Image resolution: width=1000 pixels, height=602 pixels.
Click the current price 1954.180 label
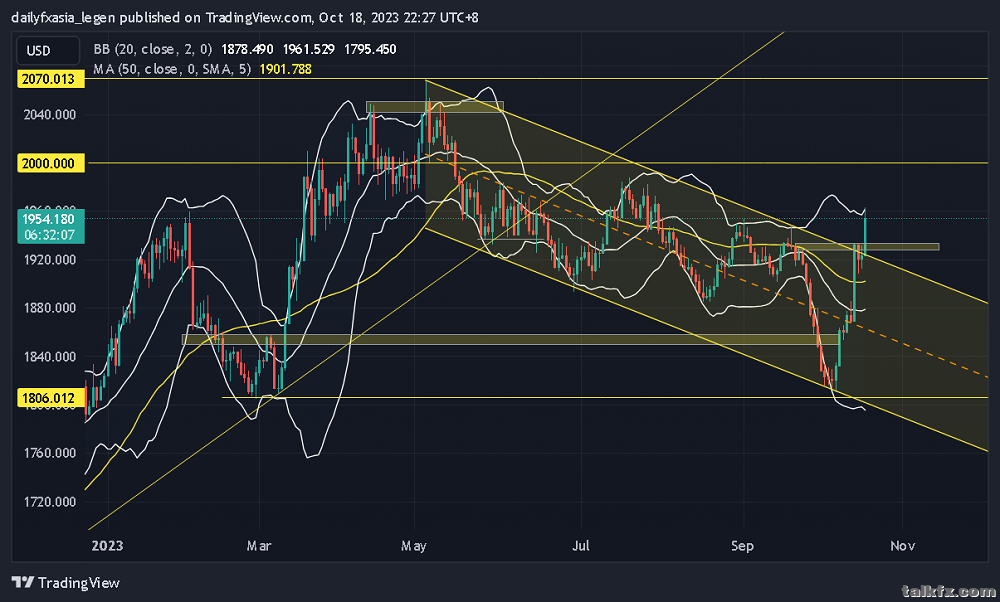coord(48,219)
